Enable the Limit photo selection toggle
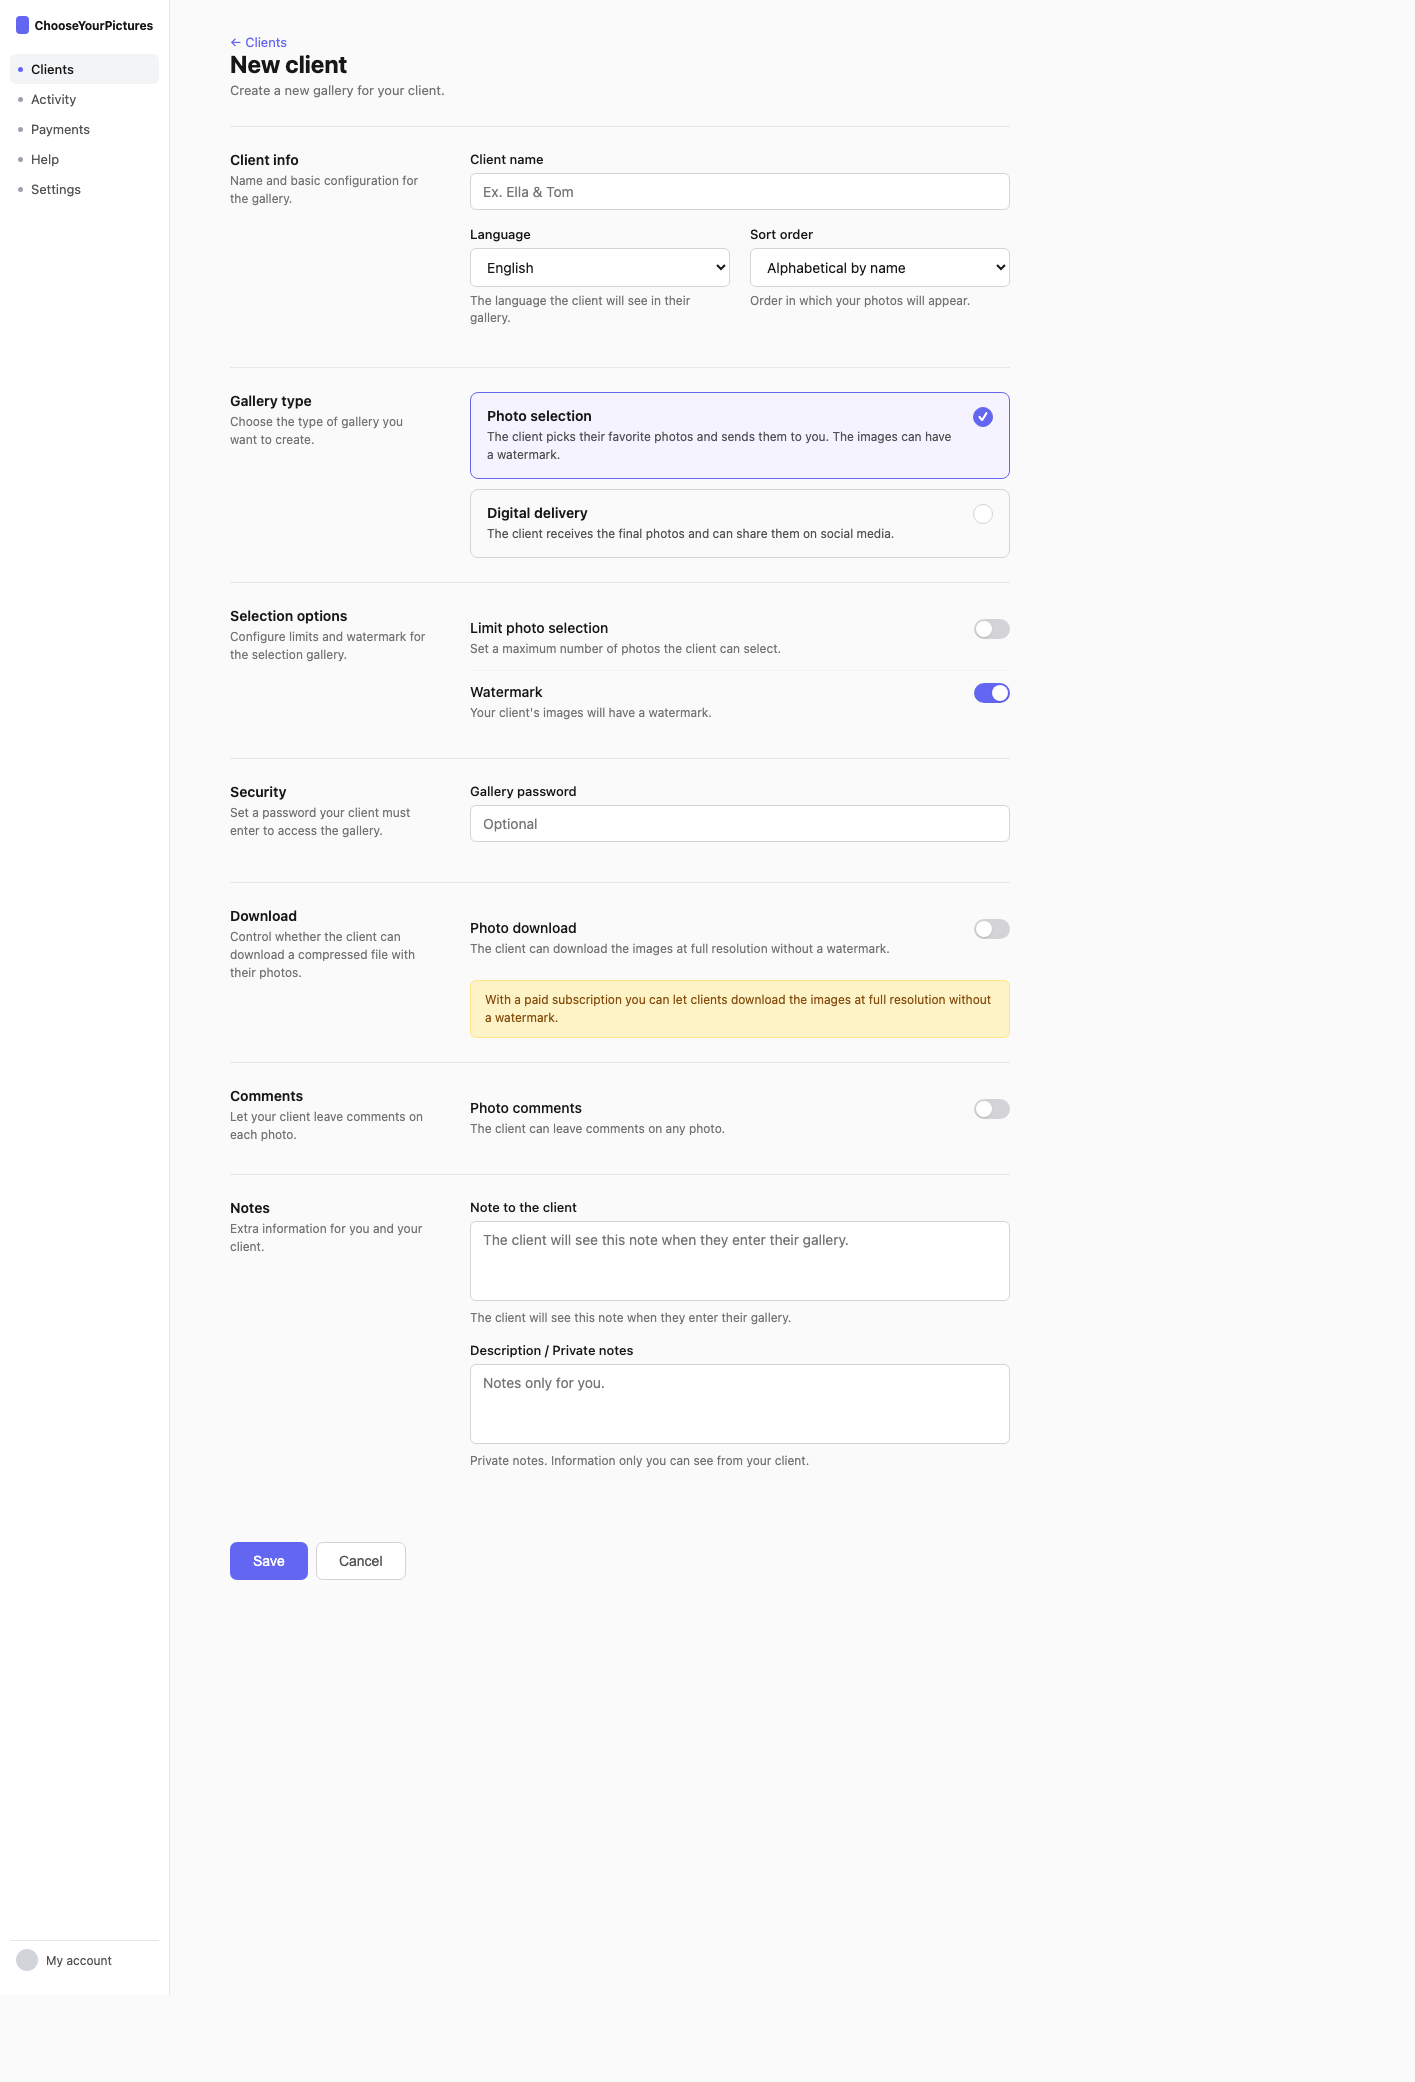This screenshot has width=1415, height=2082. (x=991, y=629)
